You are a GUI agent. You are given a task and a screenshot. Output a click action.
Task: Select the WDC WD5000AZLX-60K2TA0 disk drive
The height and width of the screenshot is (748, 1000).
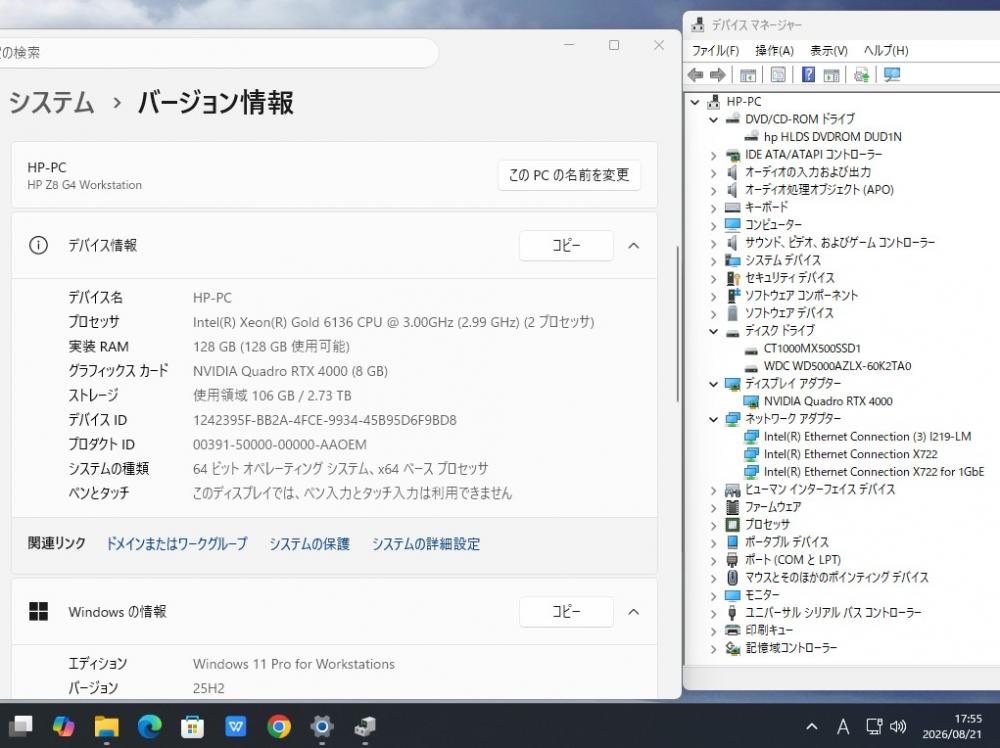click(x=837, y=366)
